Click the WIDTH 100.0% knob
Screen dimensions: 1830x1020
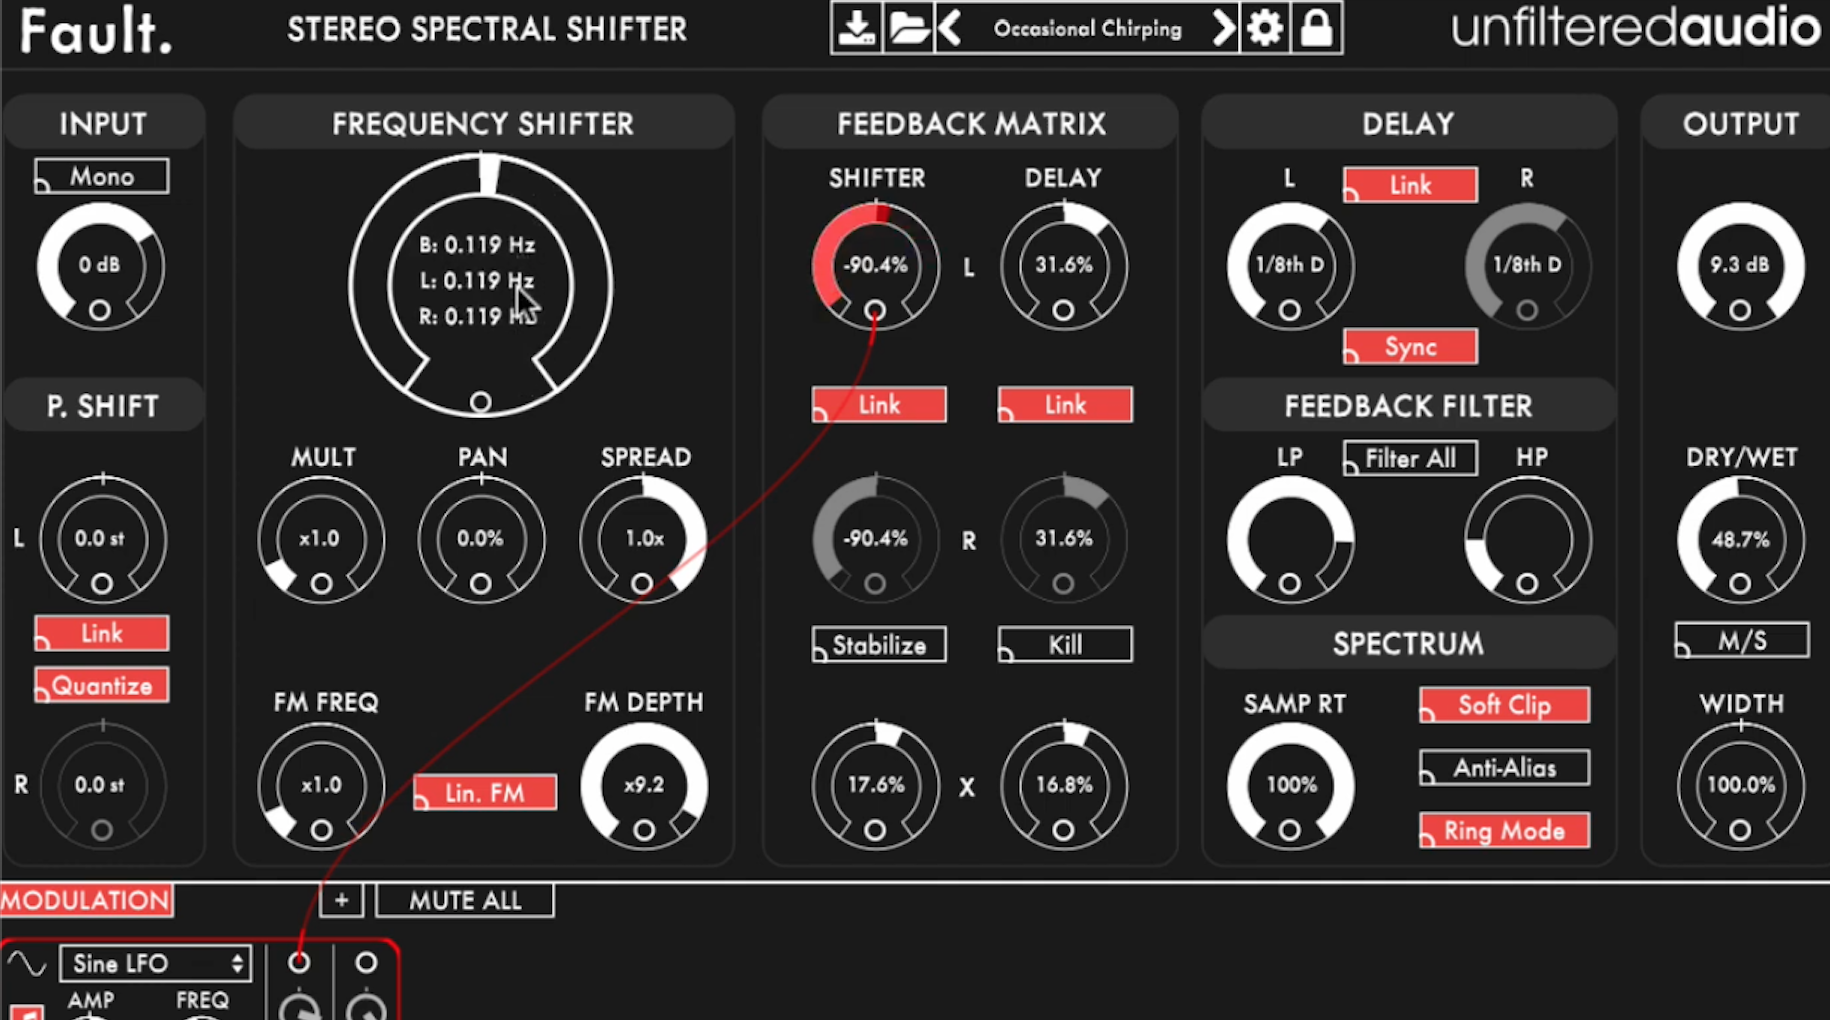(1740, 786)
